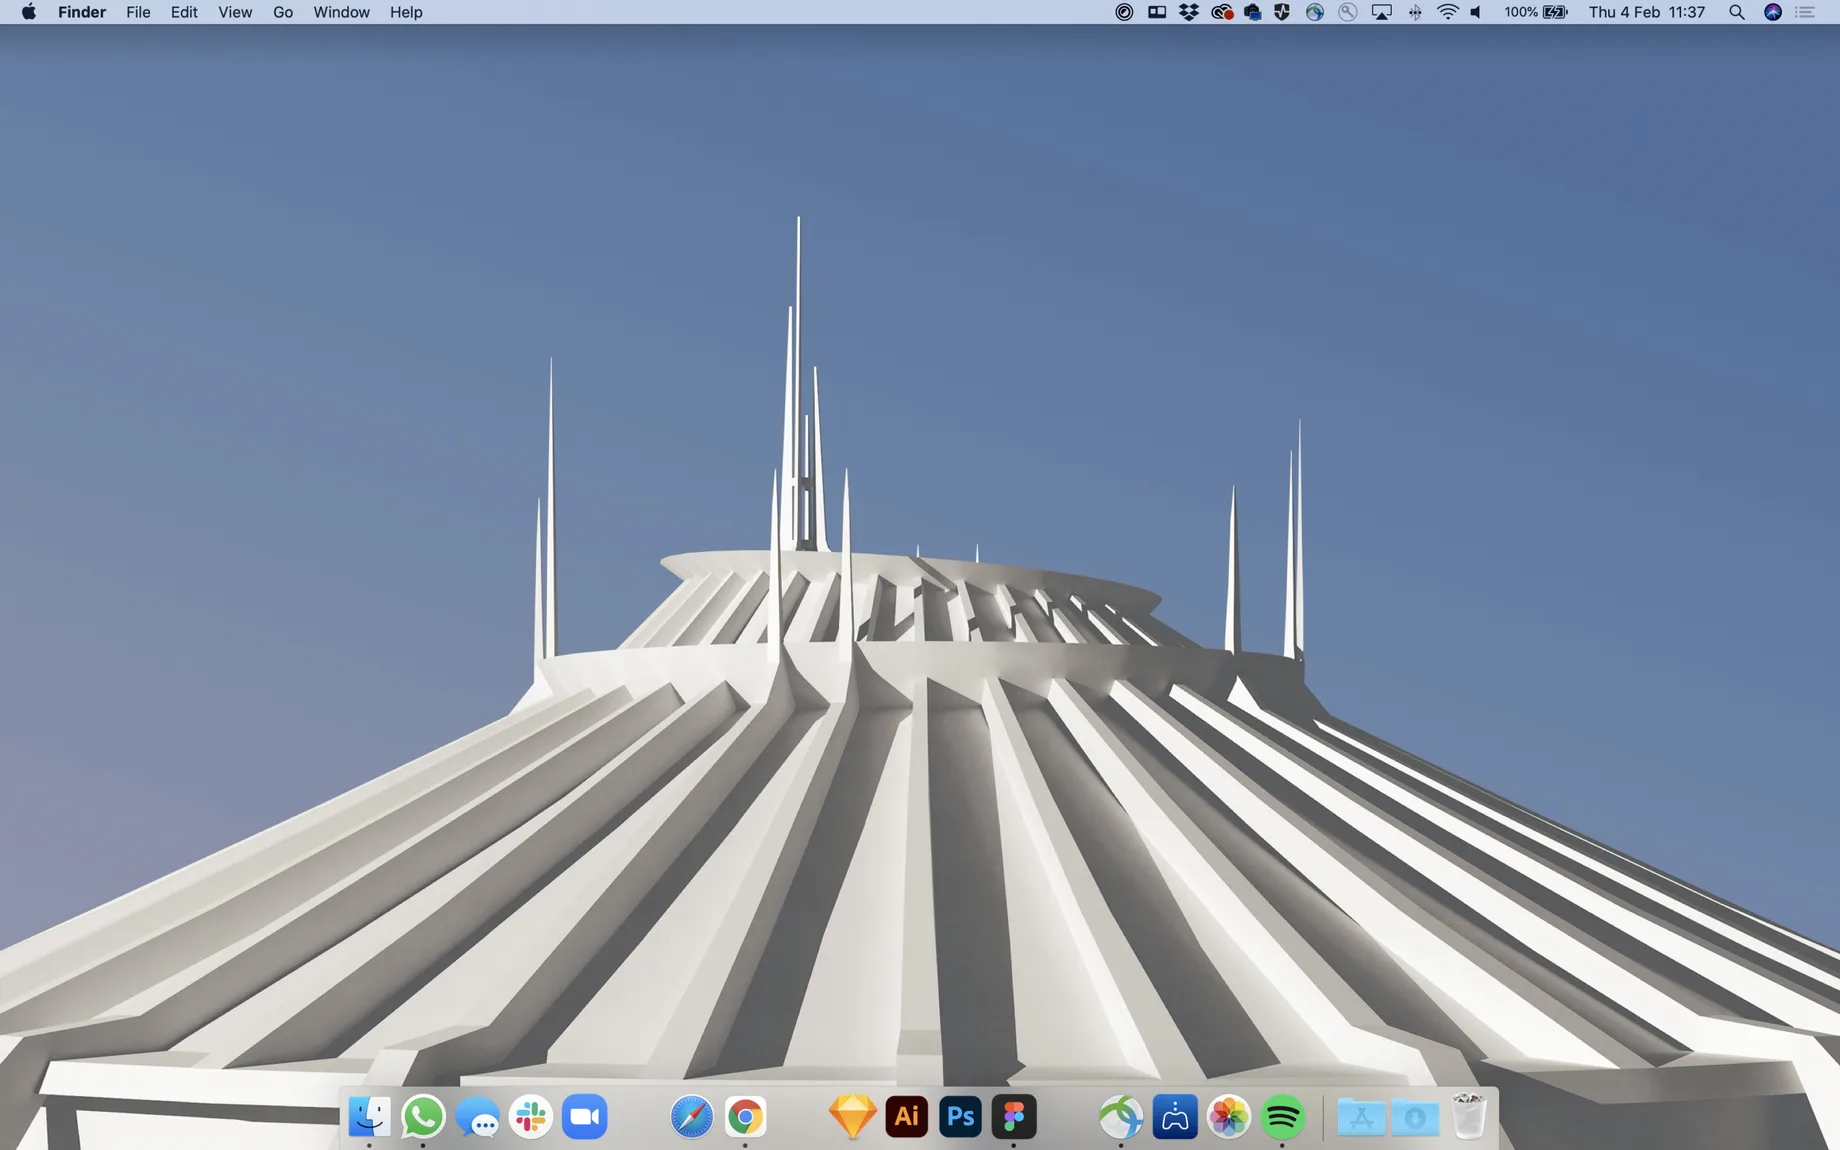Open the Messages app in the Dock
The image size is (1840, 1150).
click(x=477, y=1116)
